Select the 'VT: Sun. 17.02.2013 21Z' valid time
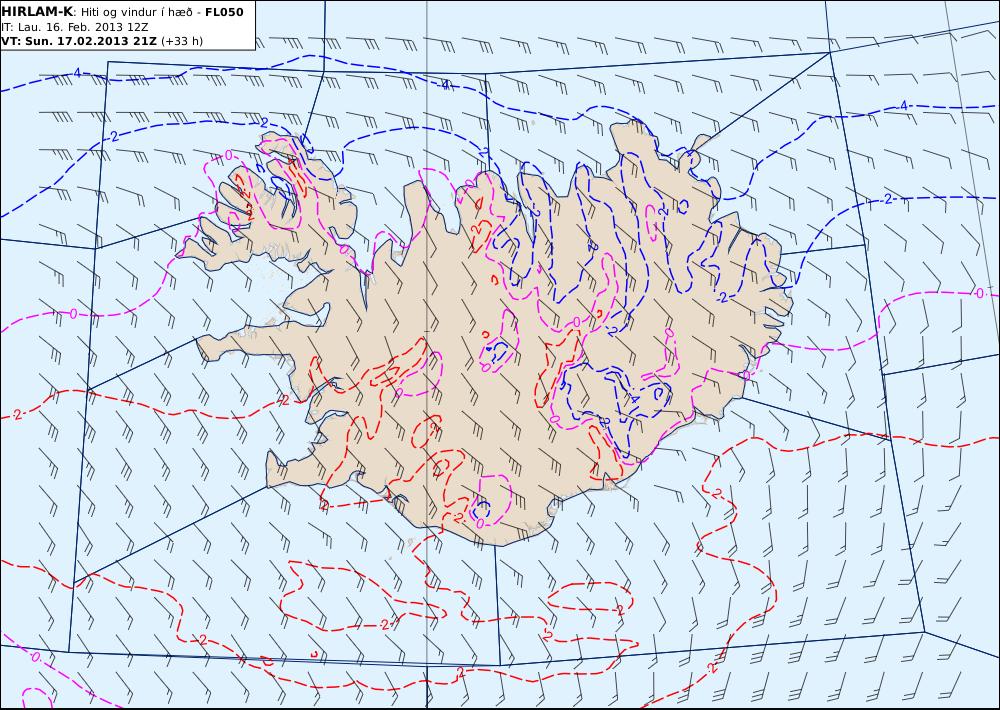Viewport: 1000px width, 710px height. coord(80,41)
